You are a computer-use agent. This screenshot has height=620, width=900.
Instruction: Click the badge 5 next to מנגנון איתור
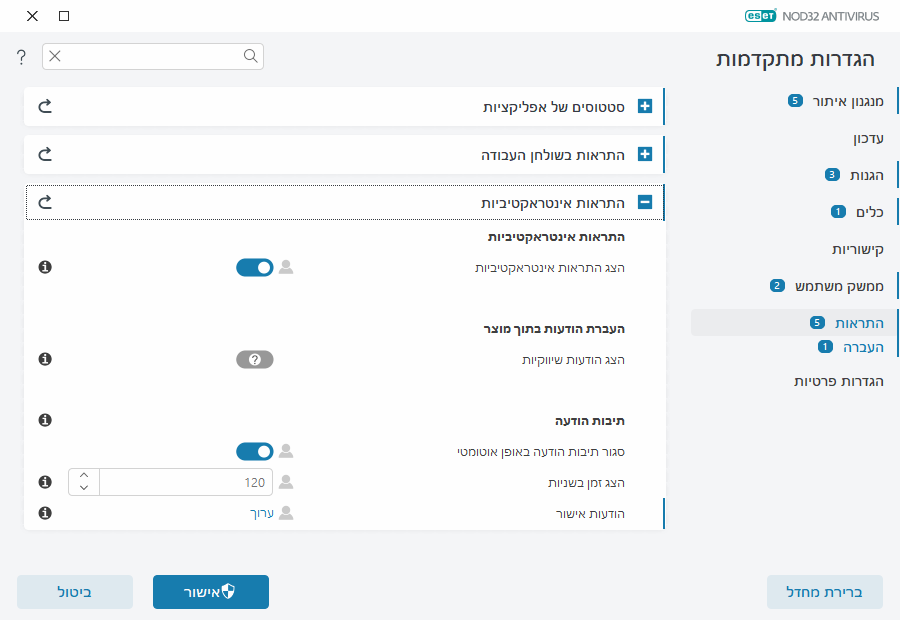(795, 101)
